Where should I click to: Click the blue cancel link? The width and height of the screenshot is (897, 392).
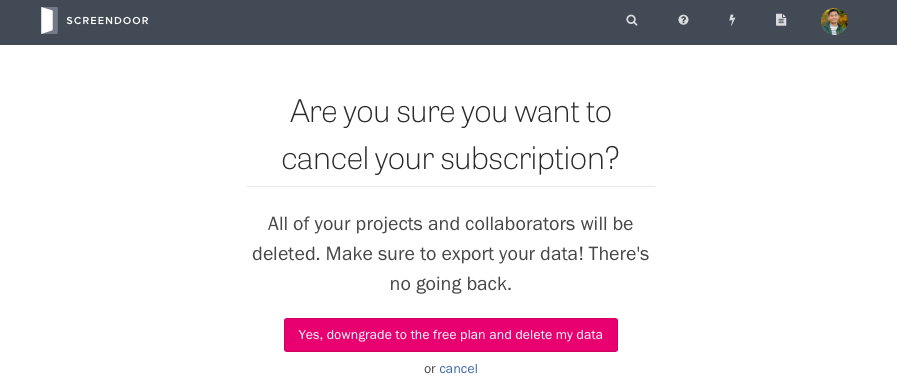(x=458, y=369)
